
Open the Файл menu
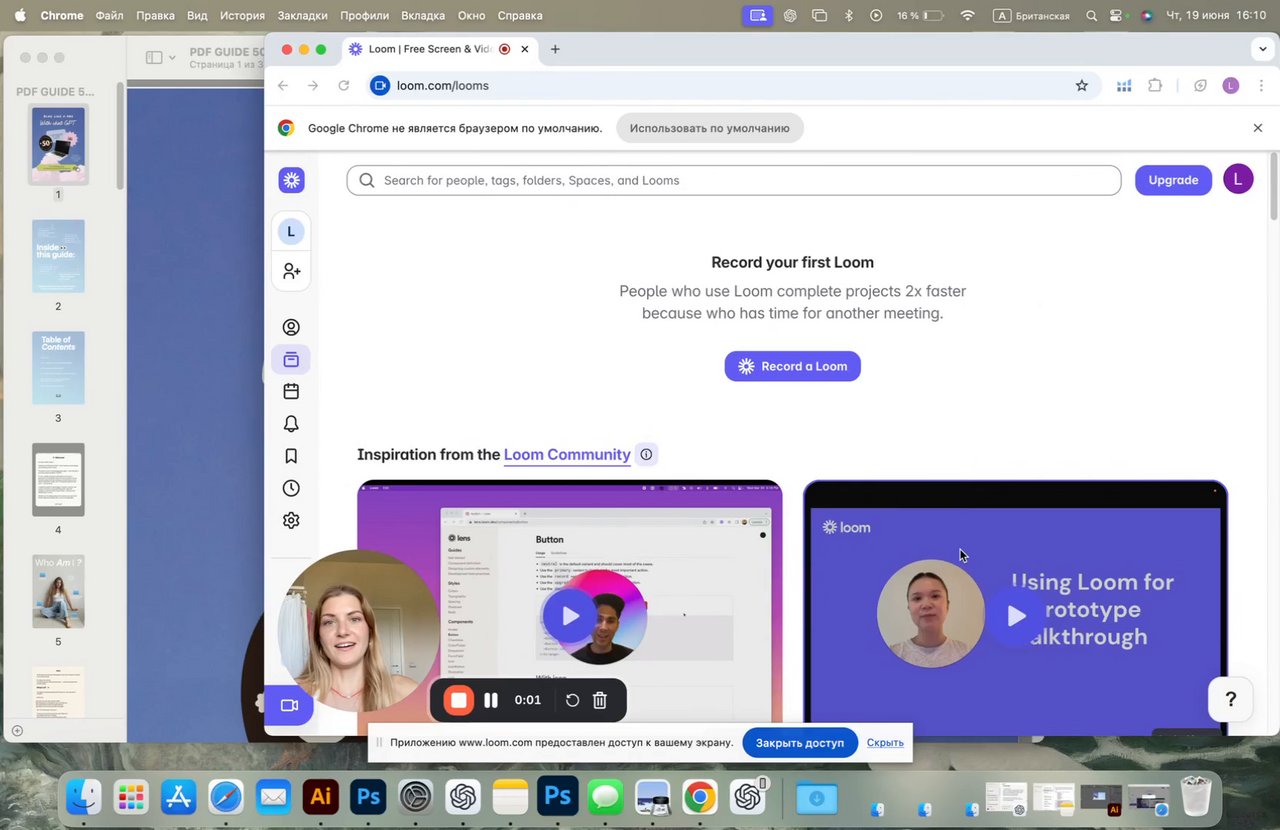(x=110, y=16)
